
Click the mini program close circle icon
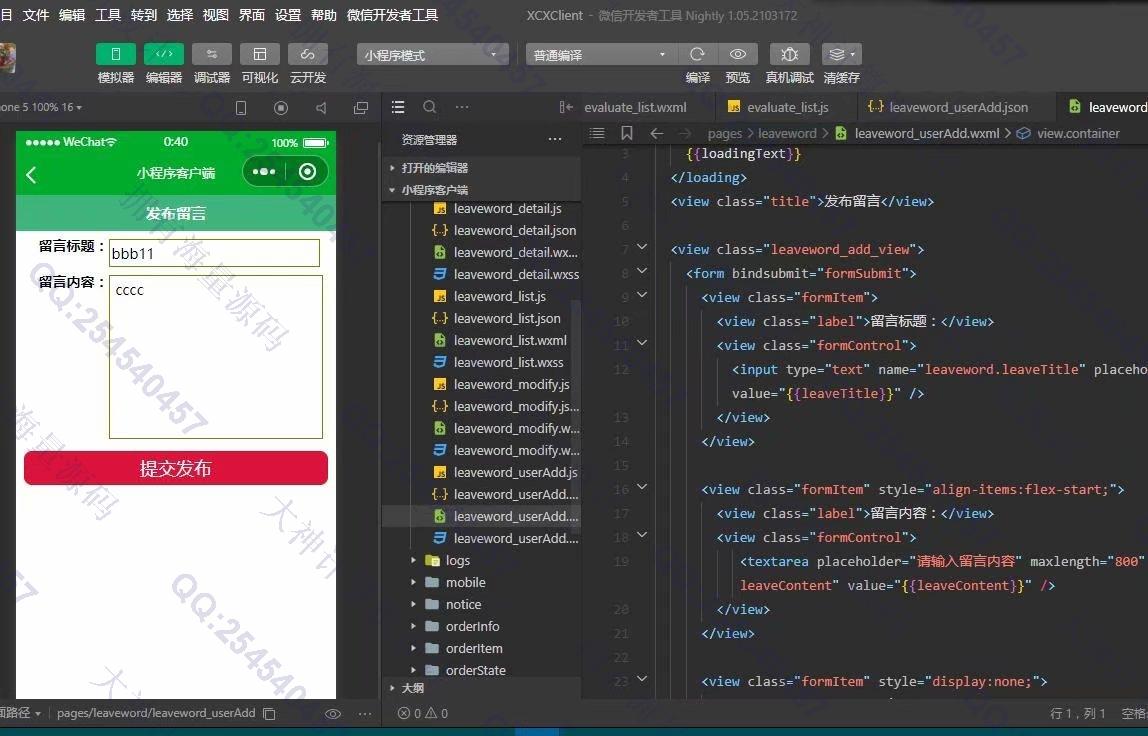click(308, 172)
